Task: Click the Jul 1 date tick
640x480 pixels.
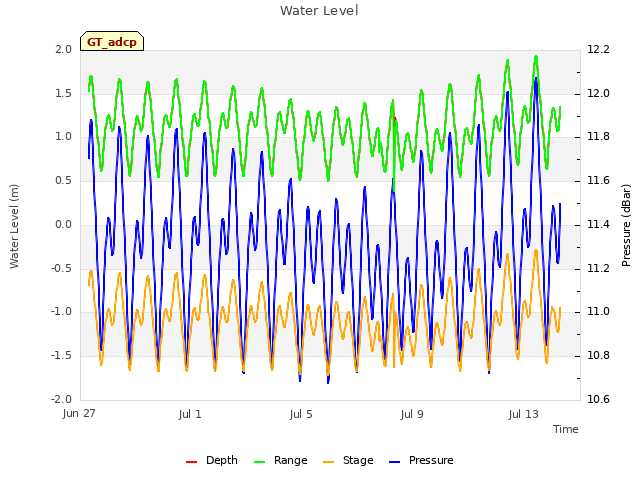Action: click(x=190, y=414)
